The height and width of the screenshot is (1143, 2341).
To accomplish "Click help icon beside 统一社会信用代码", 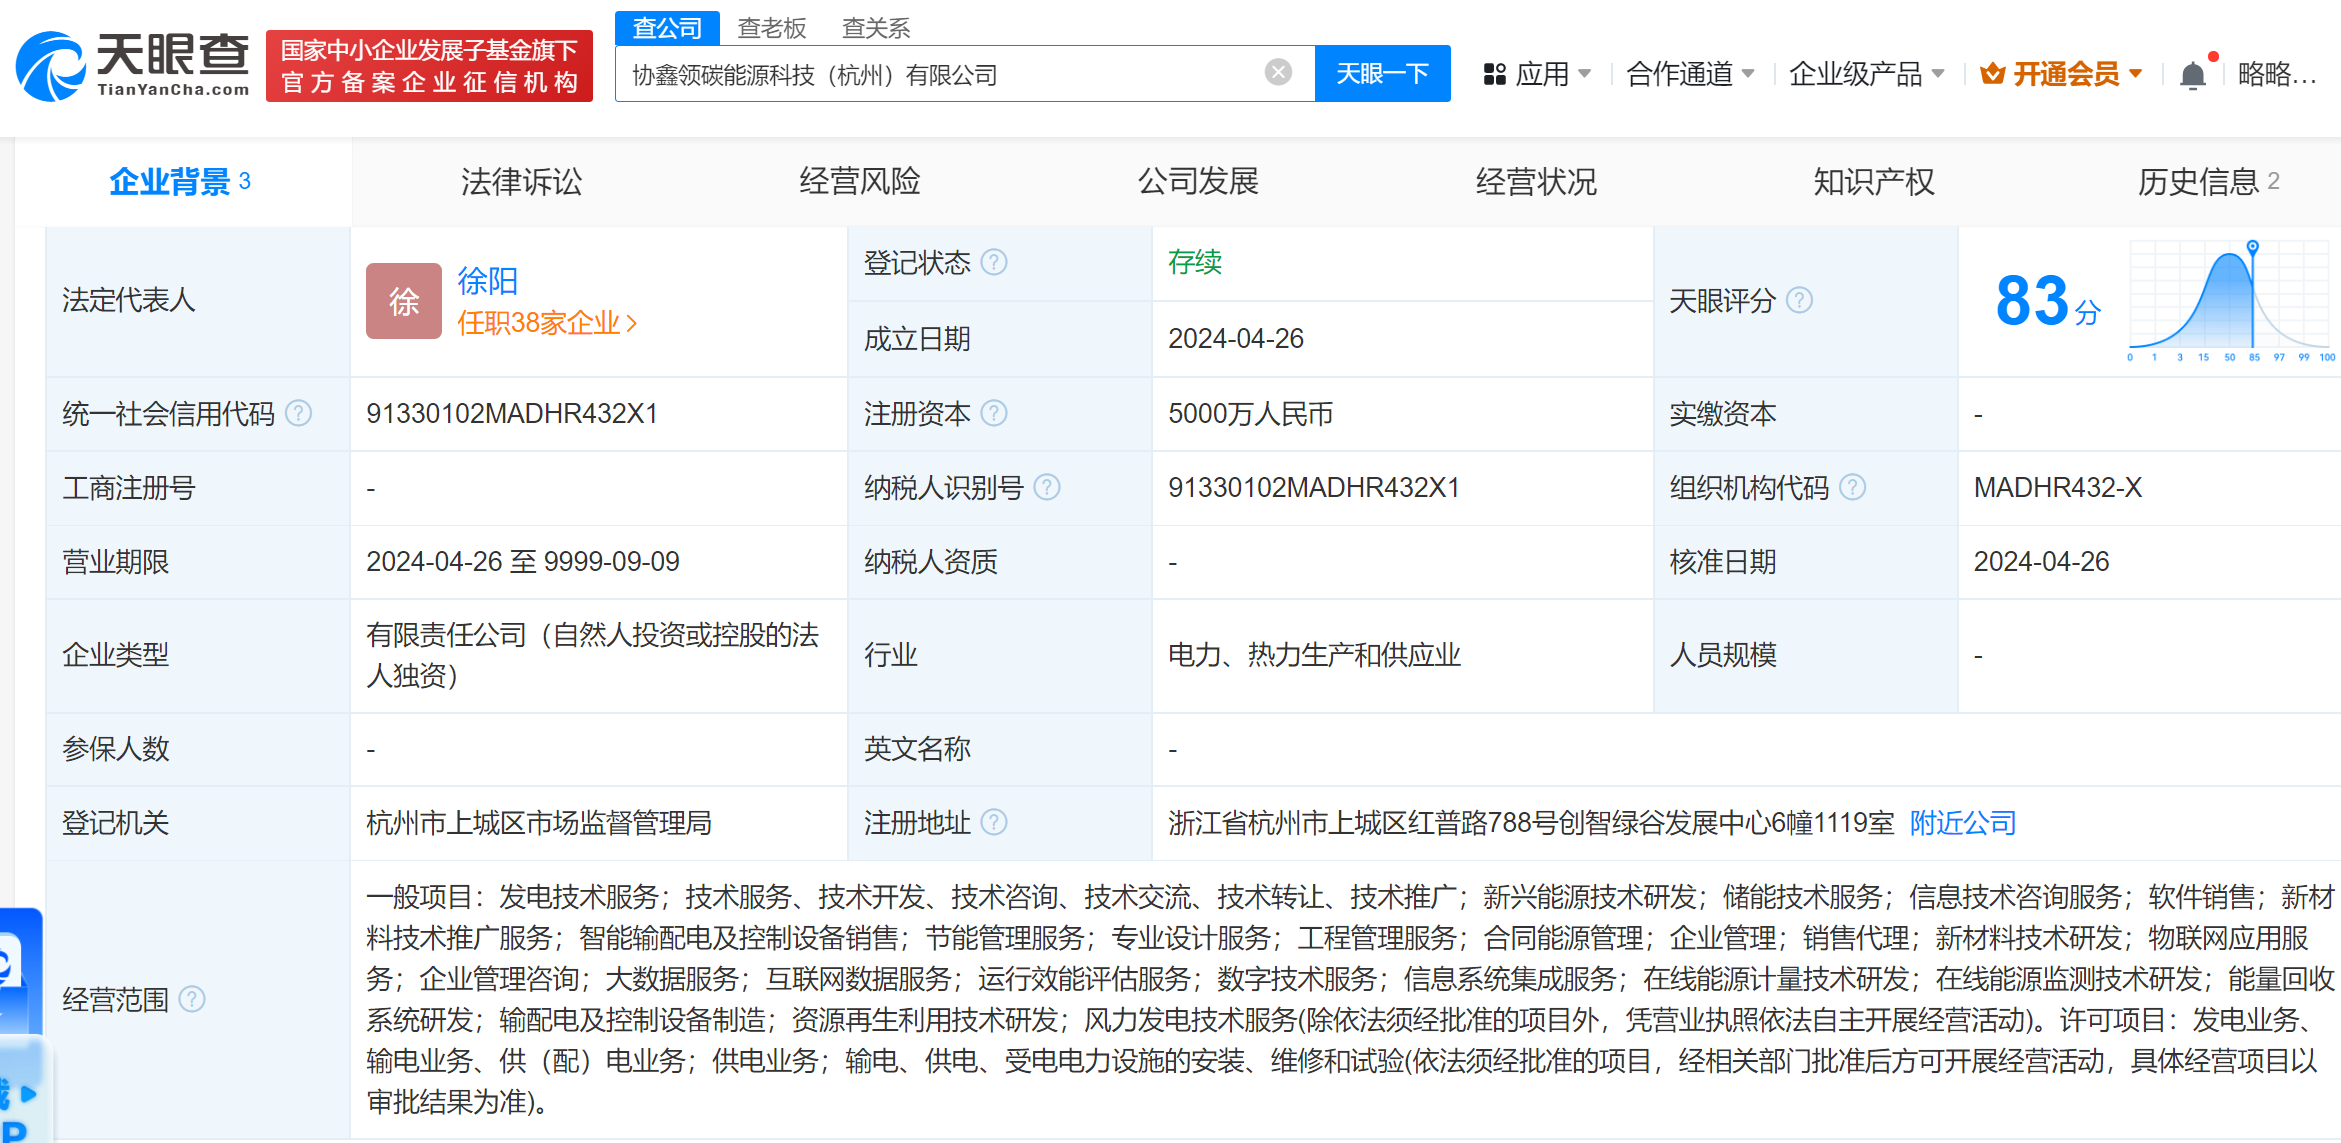I will click(x=298, y=413).
